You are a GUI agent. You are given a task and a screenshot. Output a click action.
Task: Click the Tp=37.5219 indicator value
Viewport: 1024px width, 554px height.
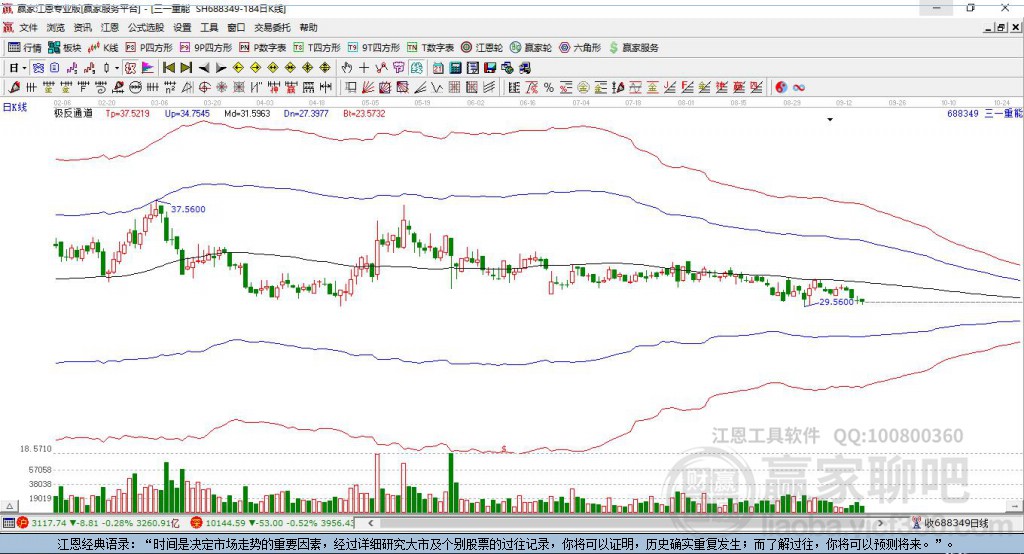[x=127, y=113]
